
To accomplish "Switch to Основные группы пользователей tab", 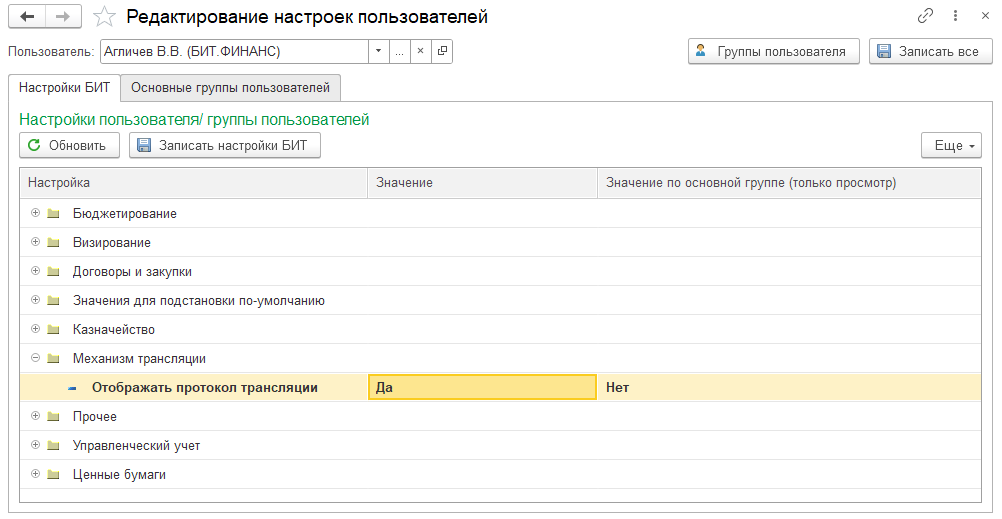I will (x=230, y=88).
